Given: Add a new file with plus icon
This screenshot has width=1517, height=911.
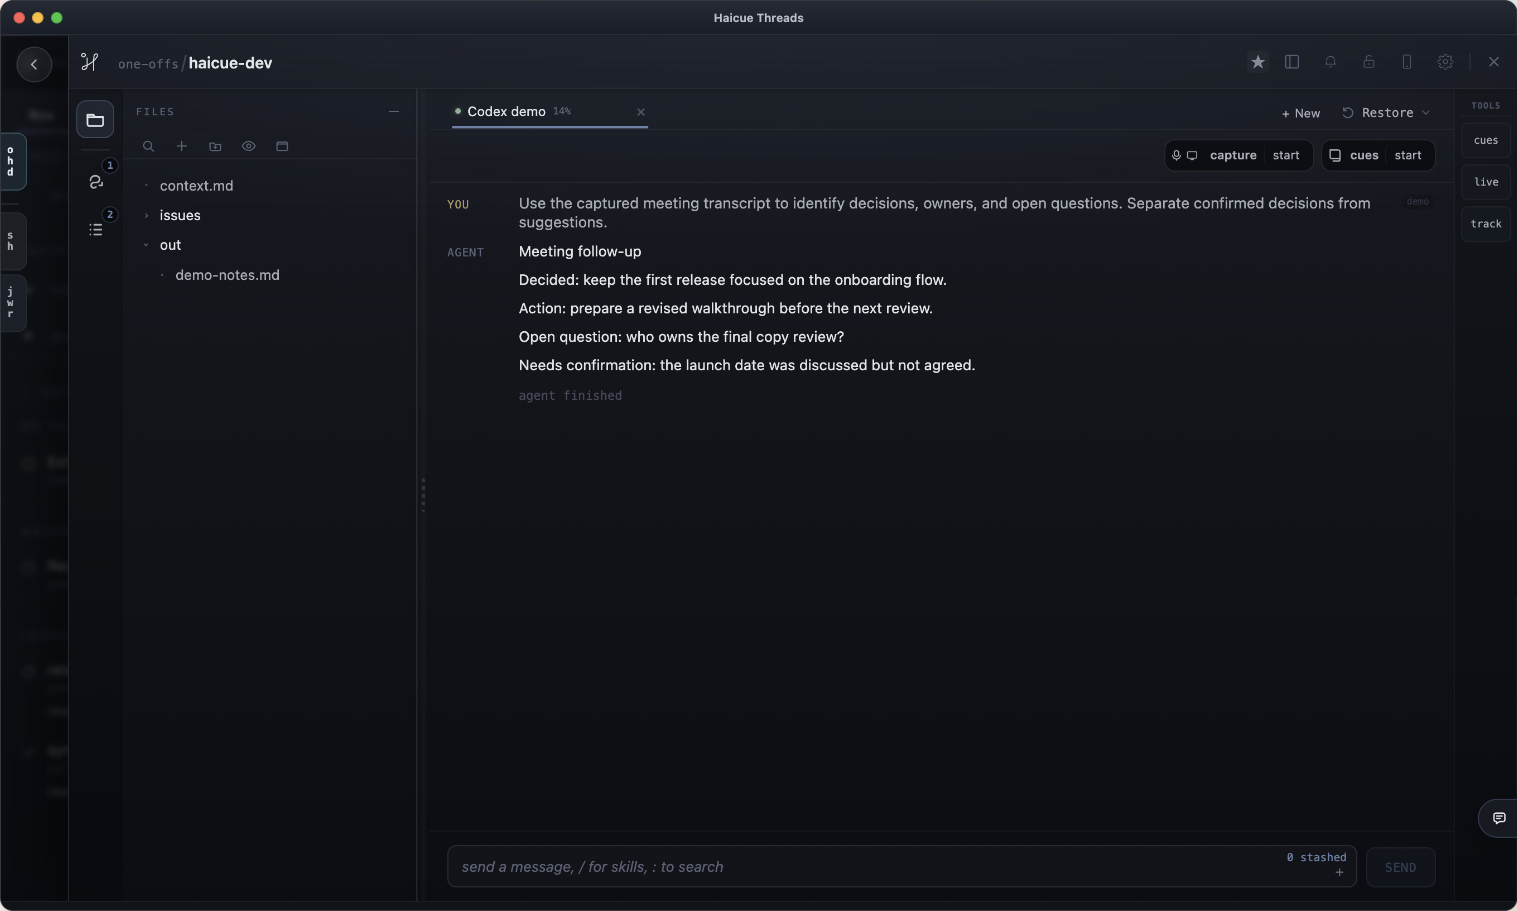Looking at the screenshot, I should [182, 146].
